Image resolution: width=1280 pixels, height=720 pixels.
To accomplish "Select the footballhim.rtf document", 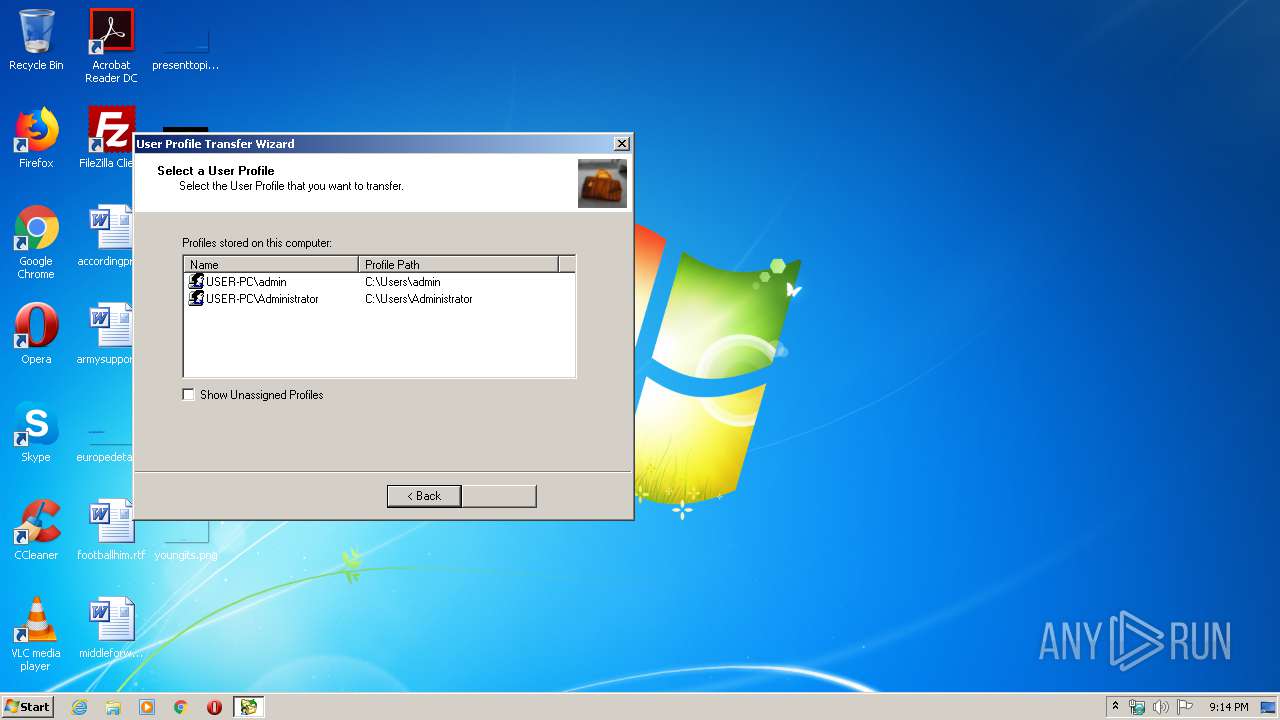I will point(111,530).
